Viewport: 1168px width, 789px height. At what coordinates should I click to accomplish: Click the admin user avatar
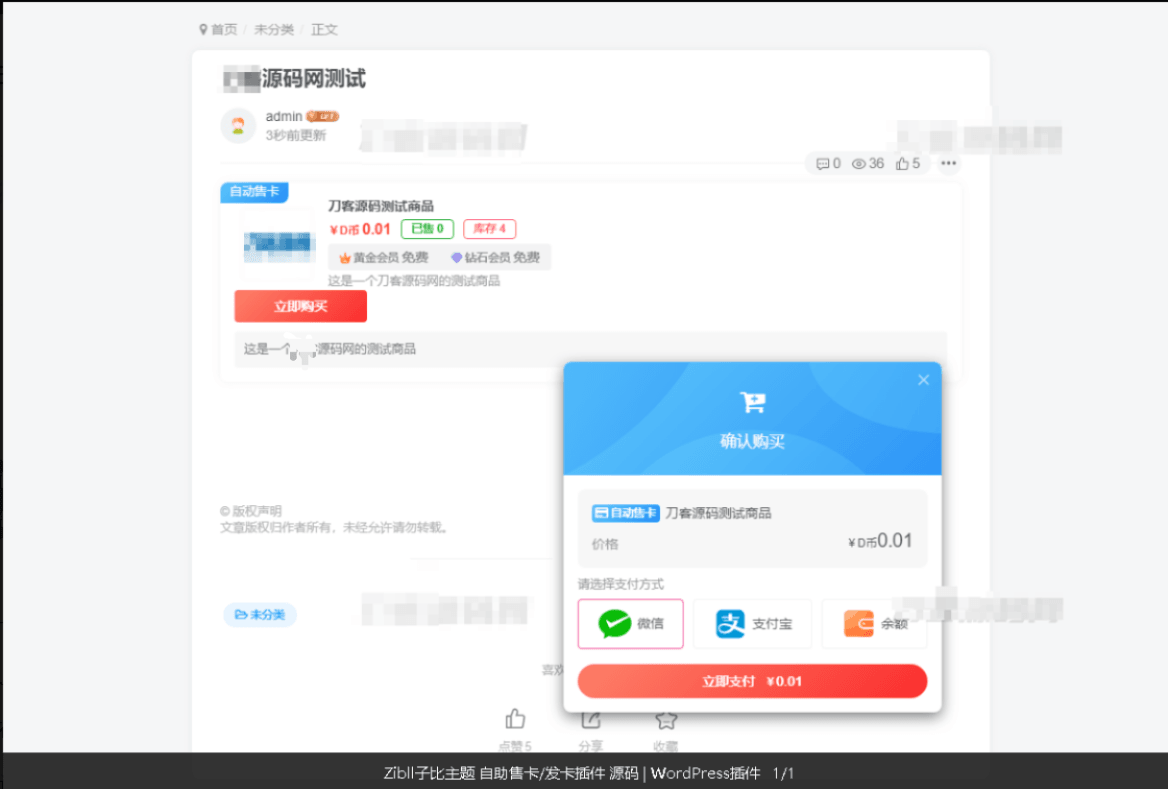pyautogui.click(x=238, y=125)
